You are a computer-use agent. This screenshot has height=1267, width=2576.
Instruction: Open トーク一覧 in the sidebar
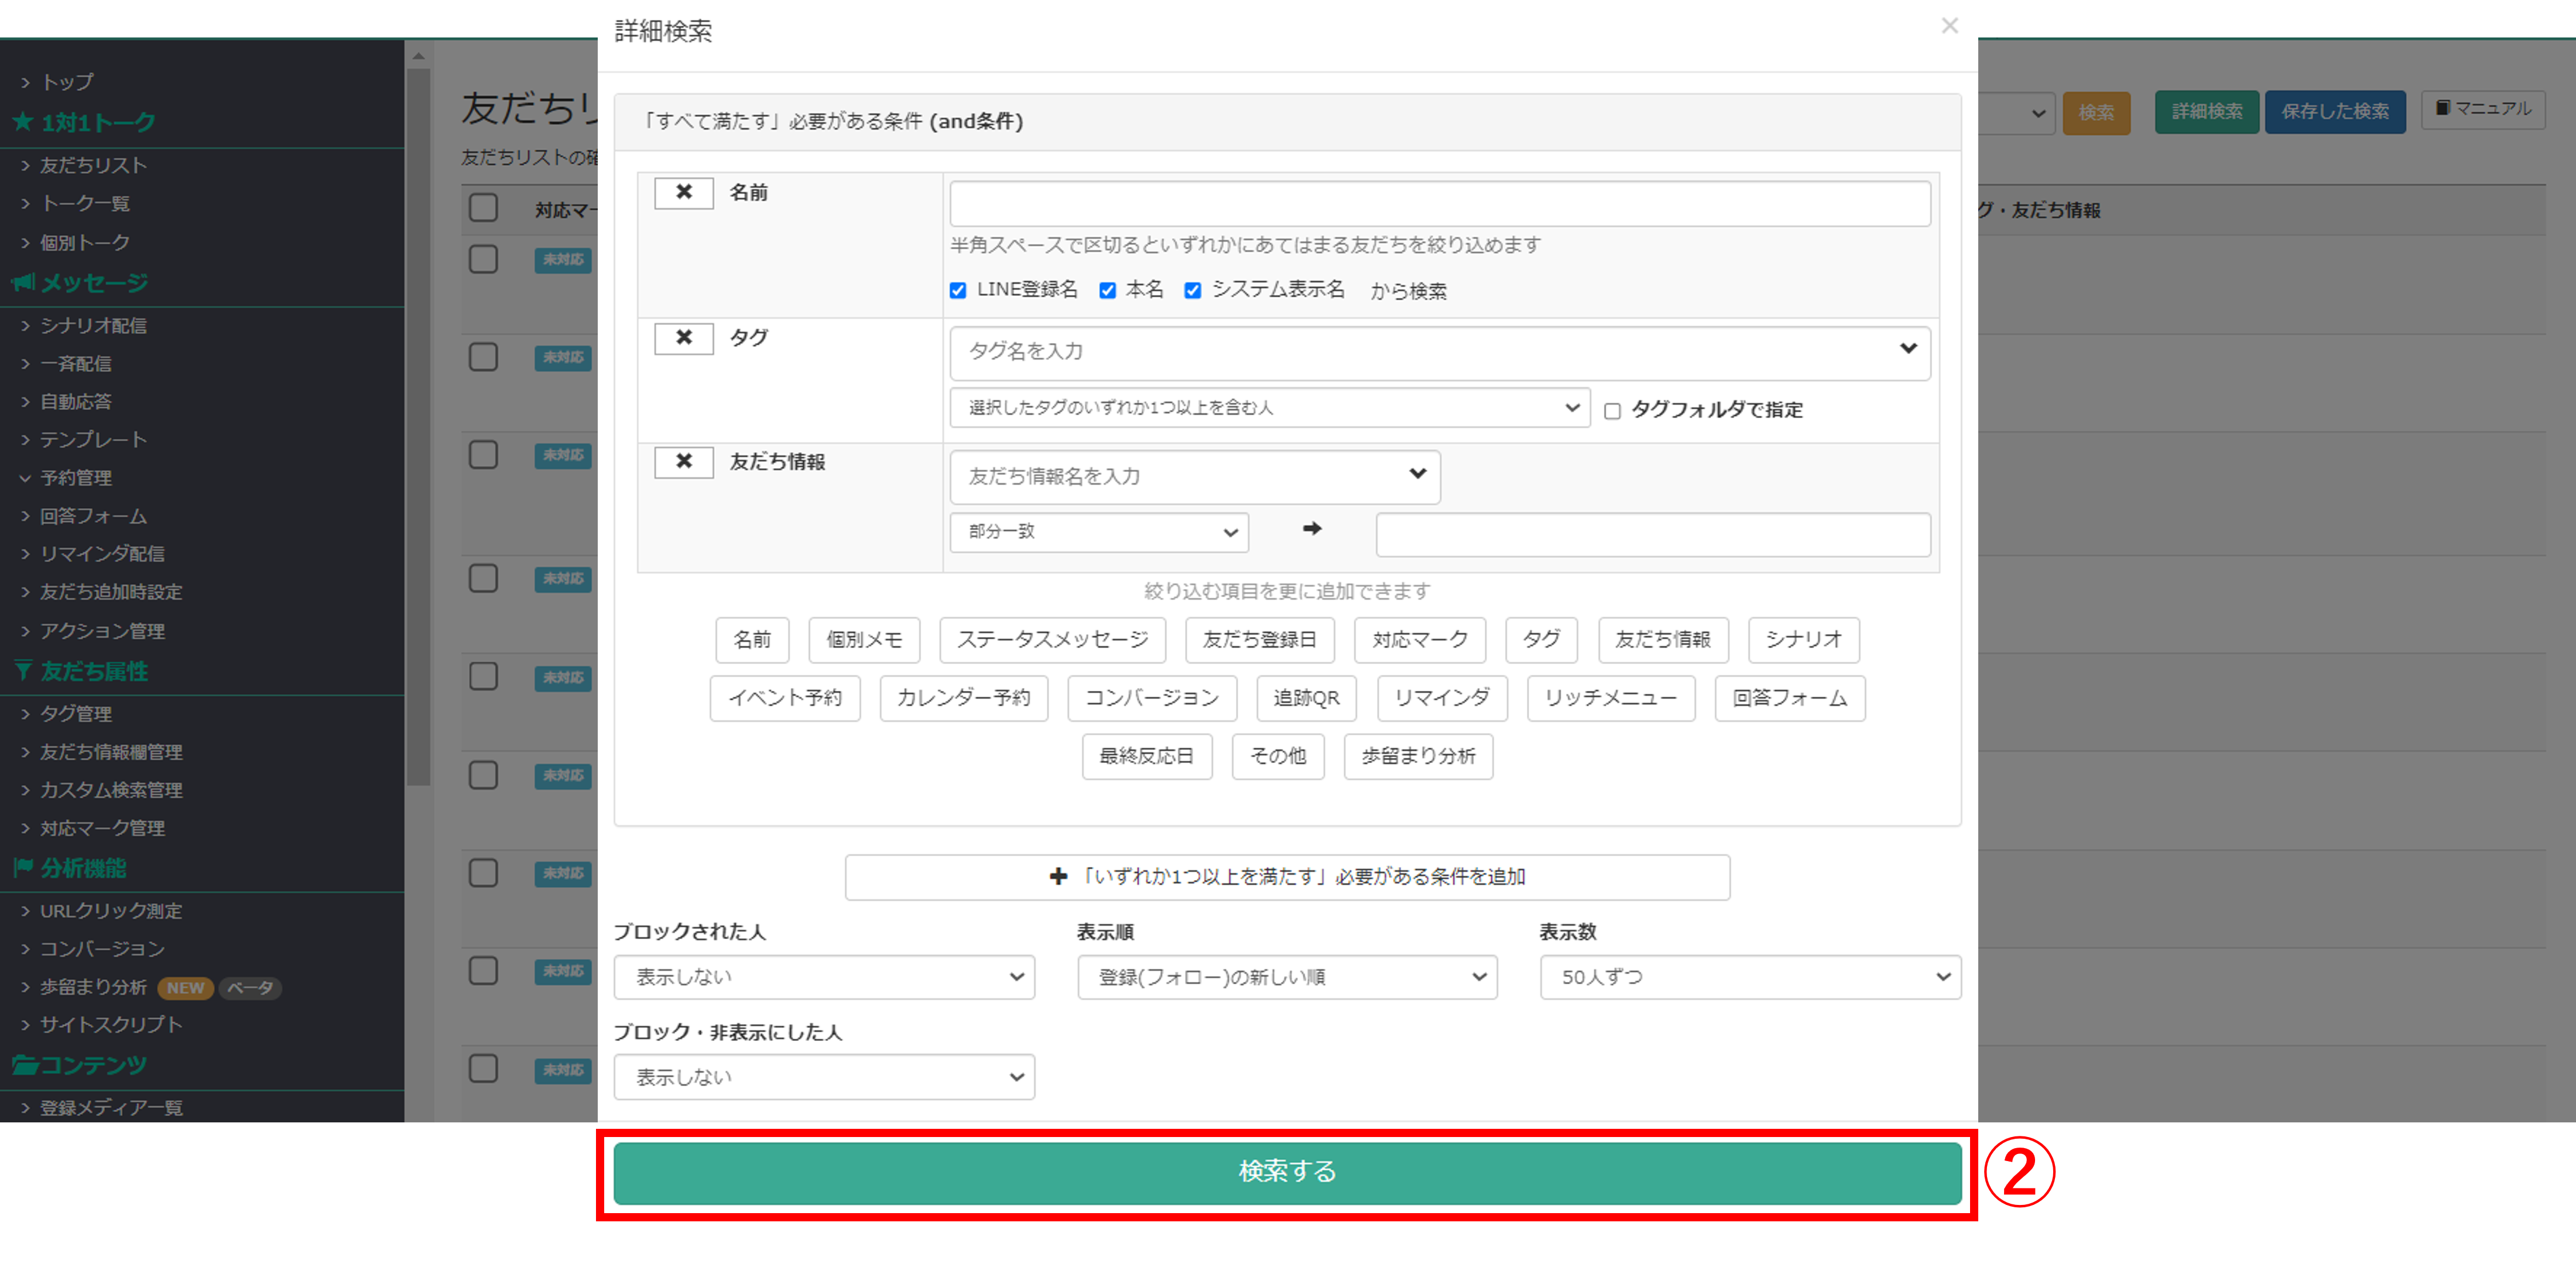pos(84,203)
